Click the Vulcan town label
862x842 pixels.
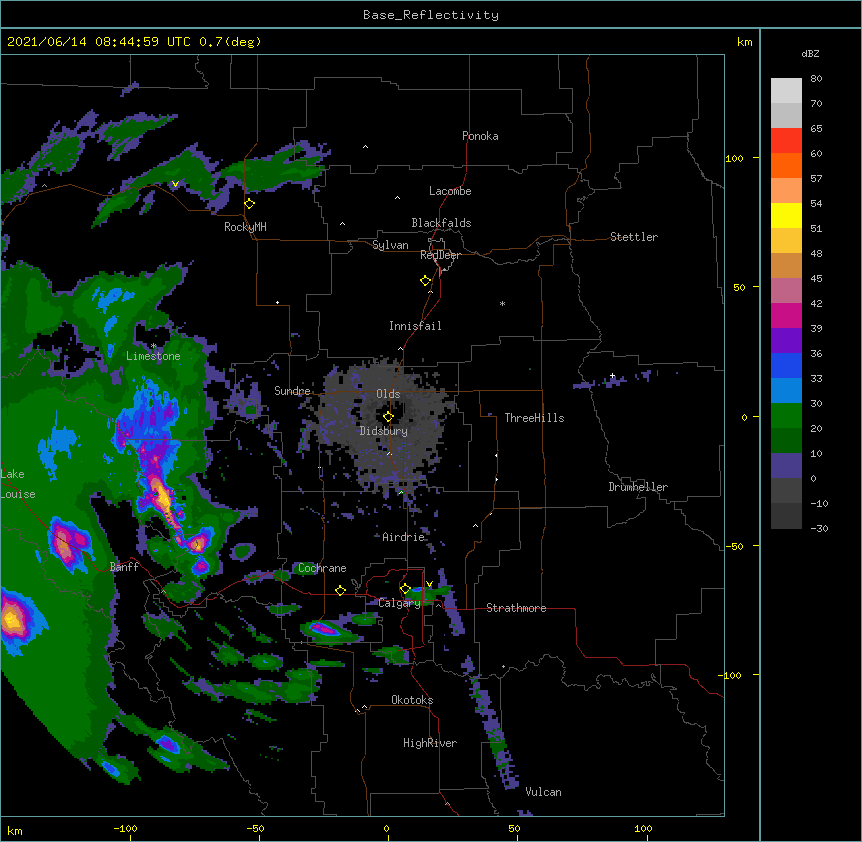pyautogui.click(x=543, y=792)
